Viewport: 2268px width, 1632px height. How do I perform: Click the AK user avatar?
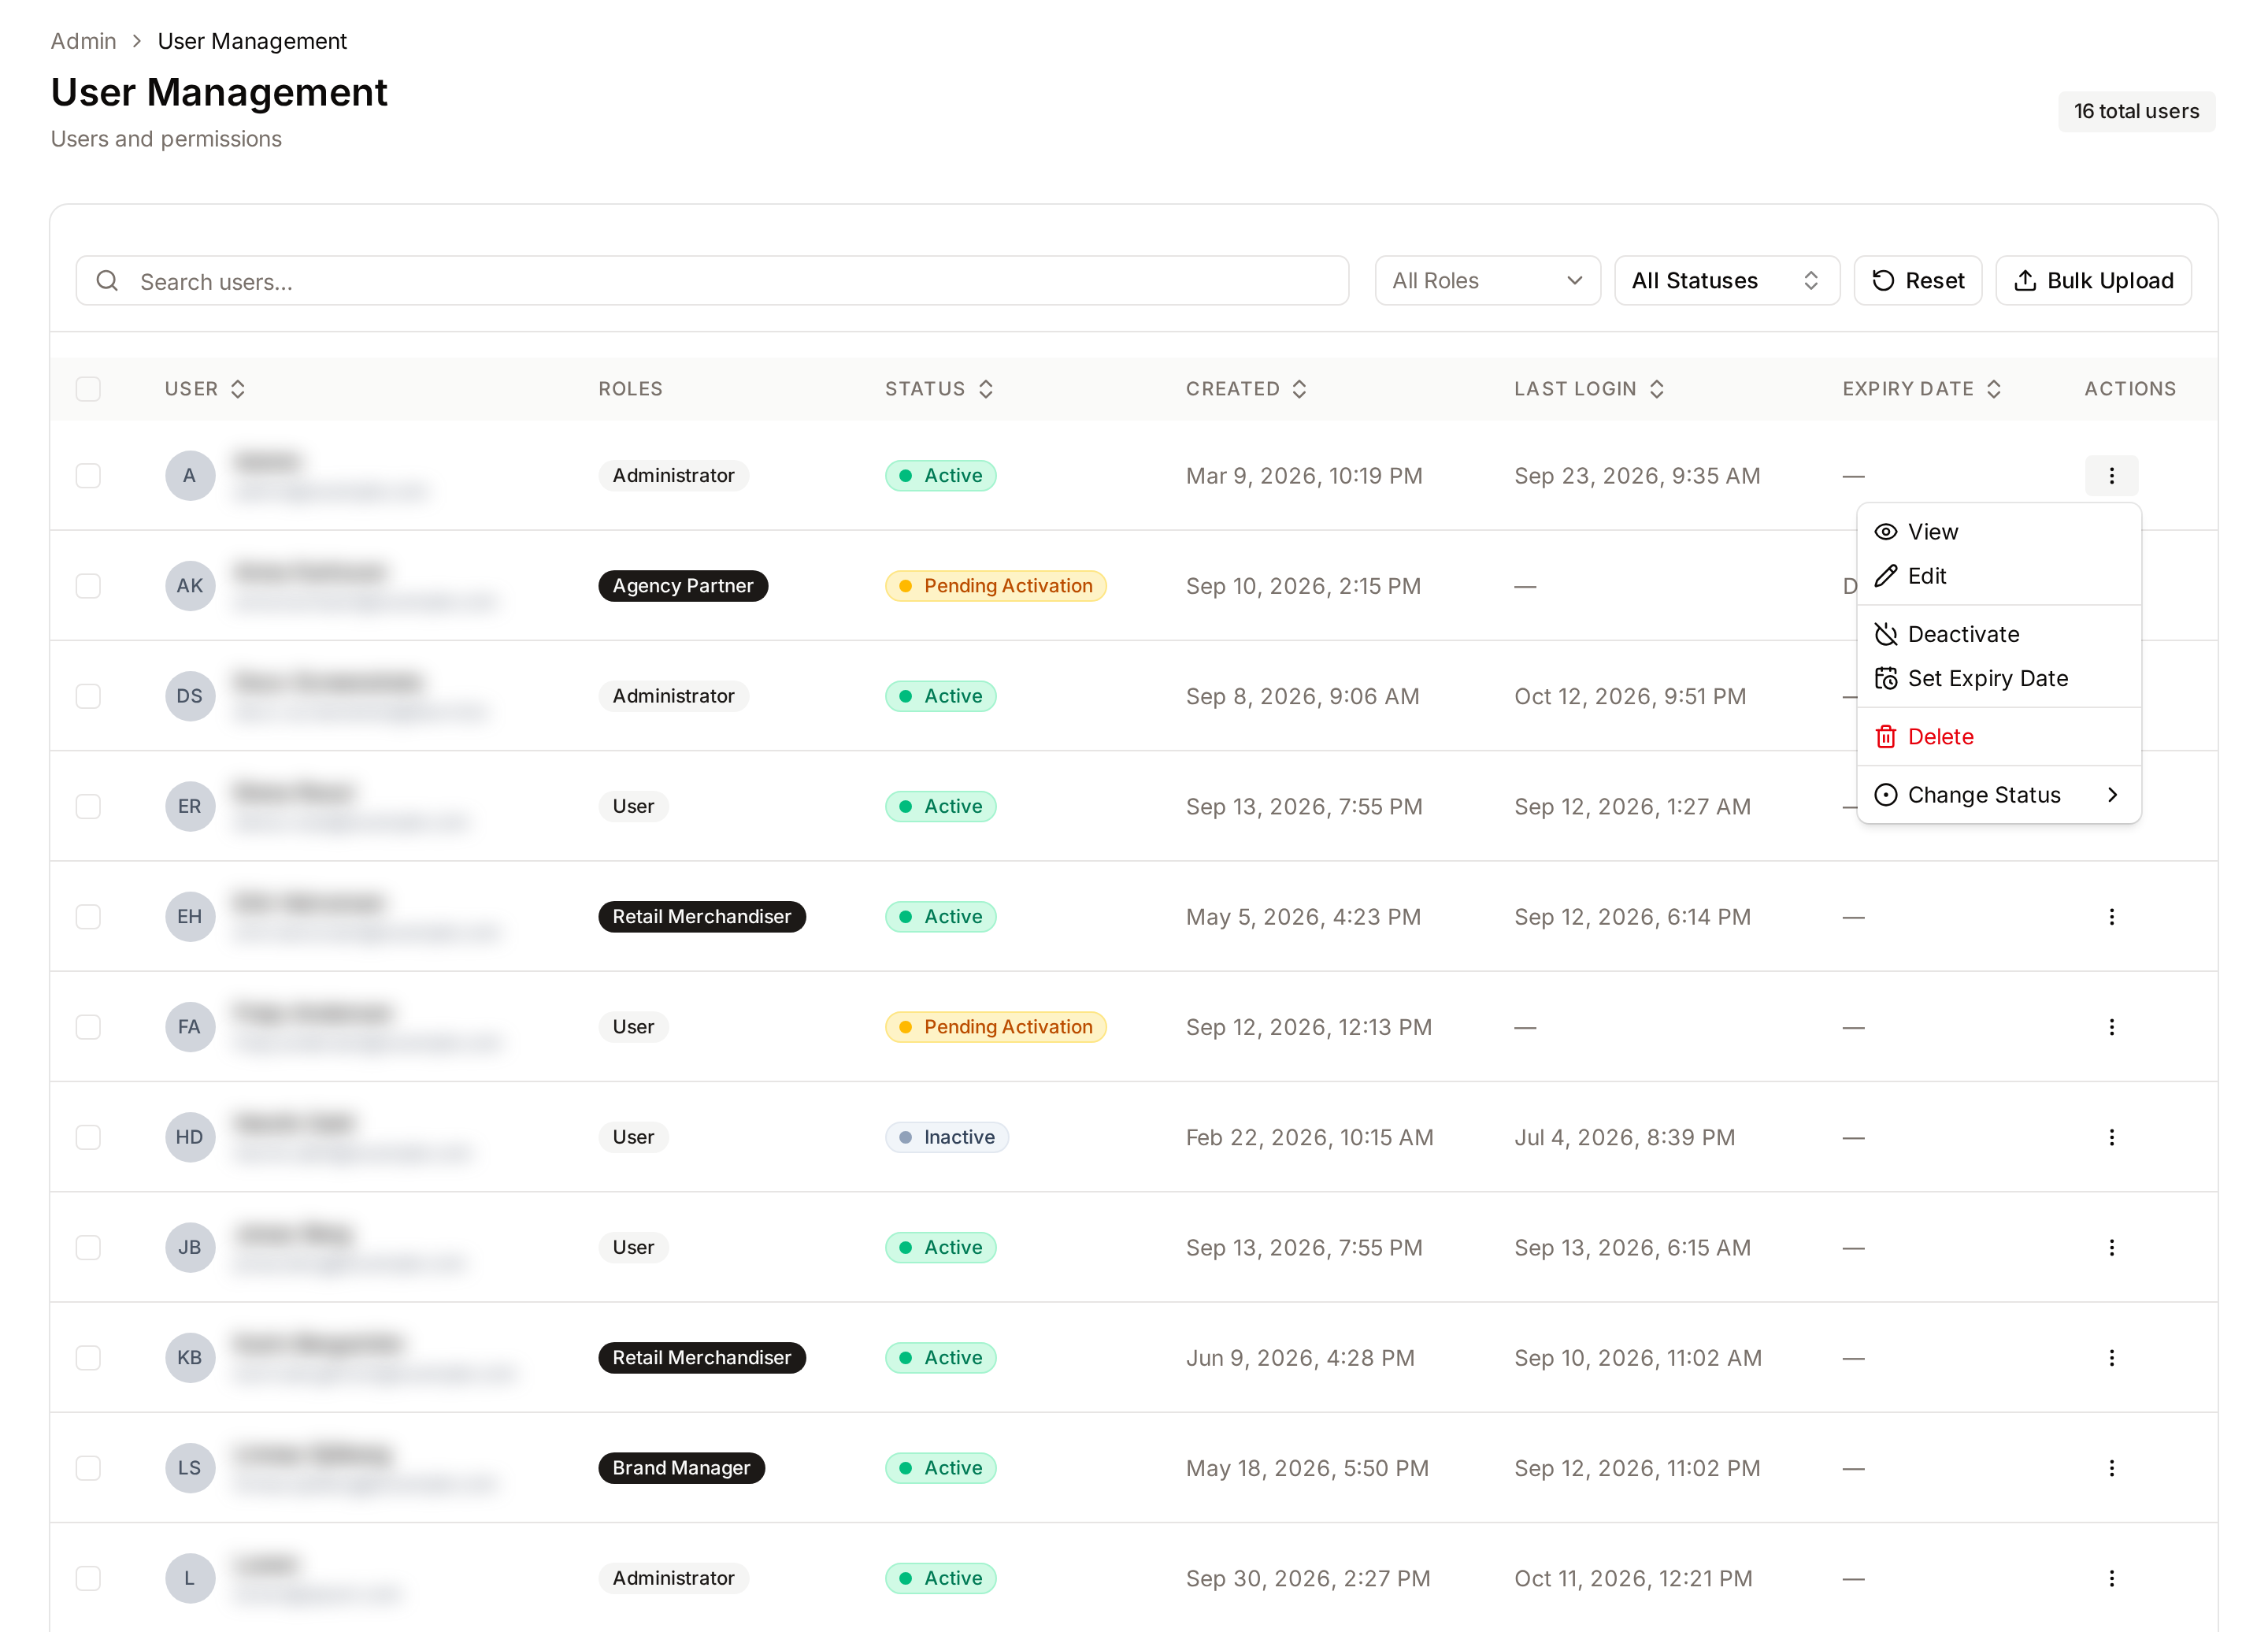(x=190, y=586)
